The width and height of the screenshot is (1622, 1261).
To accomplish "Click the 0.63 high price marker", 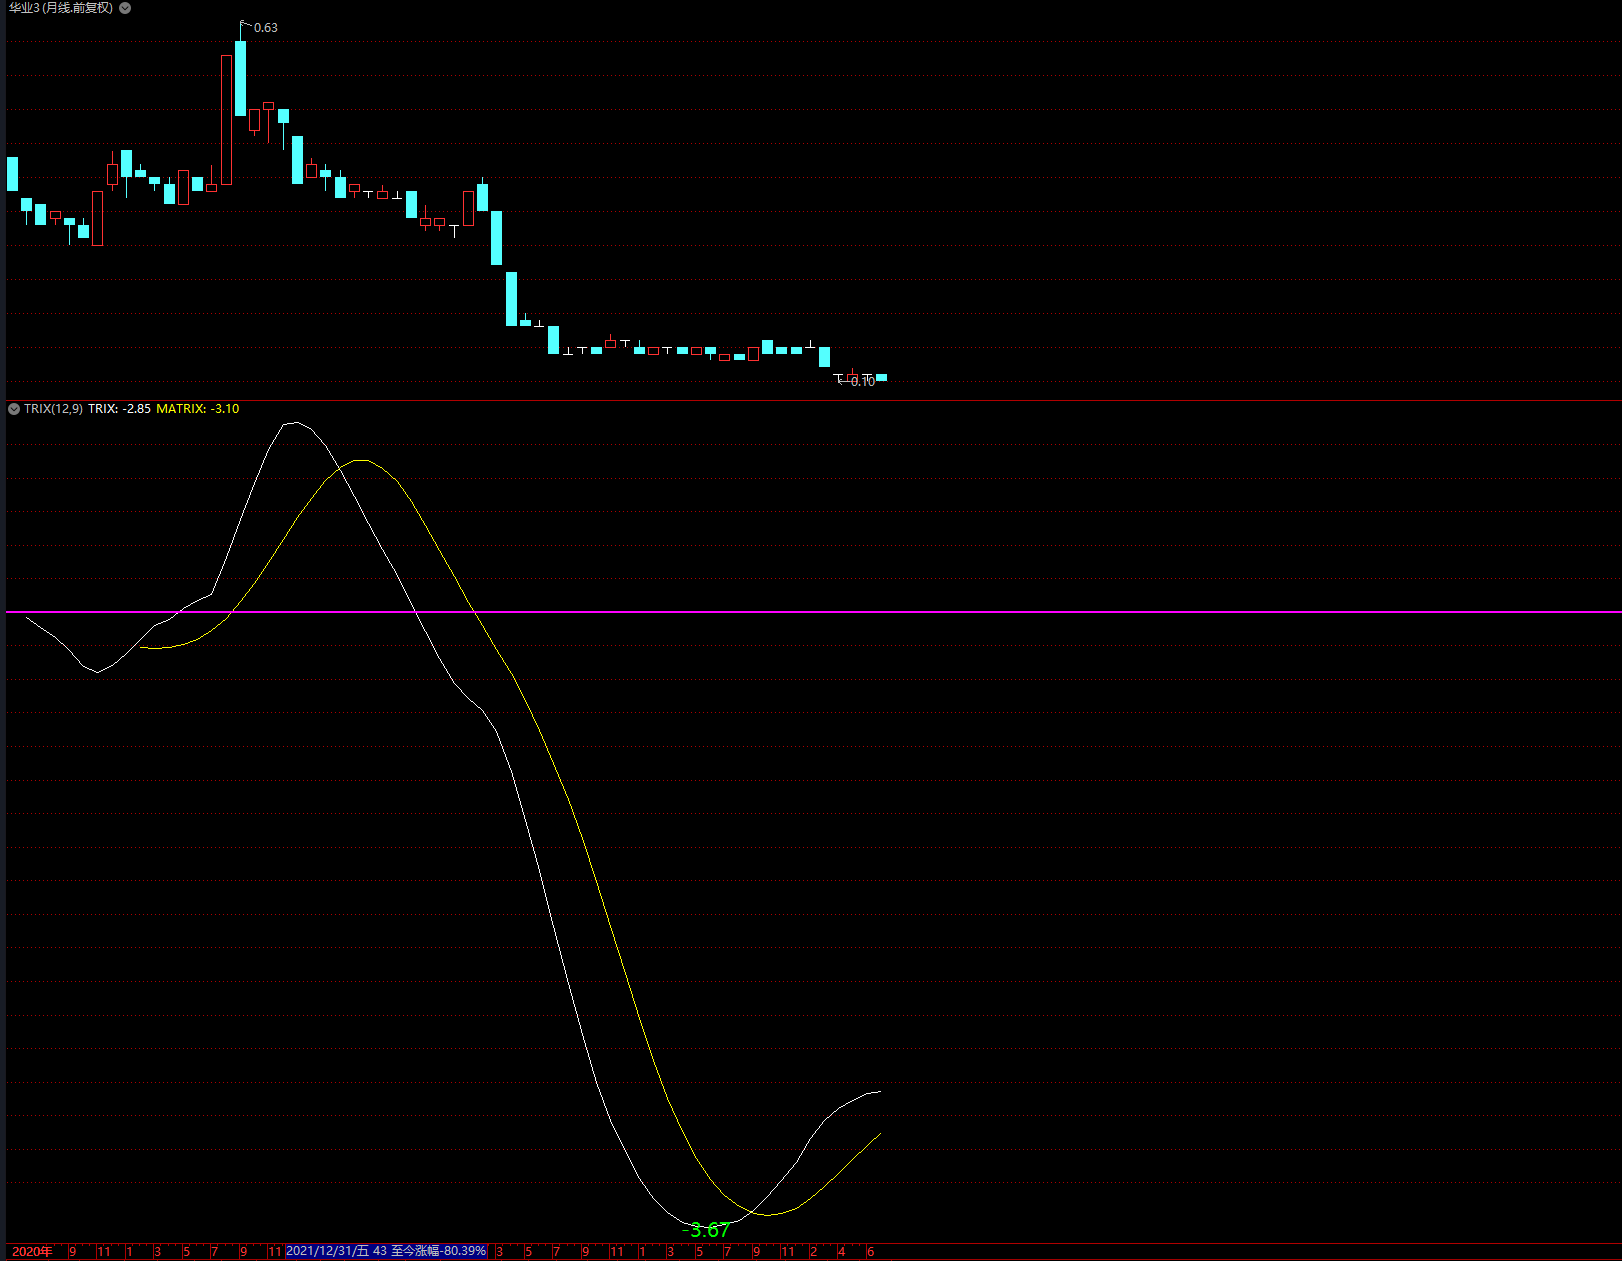I will click(x=265, y=28).
